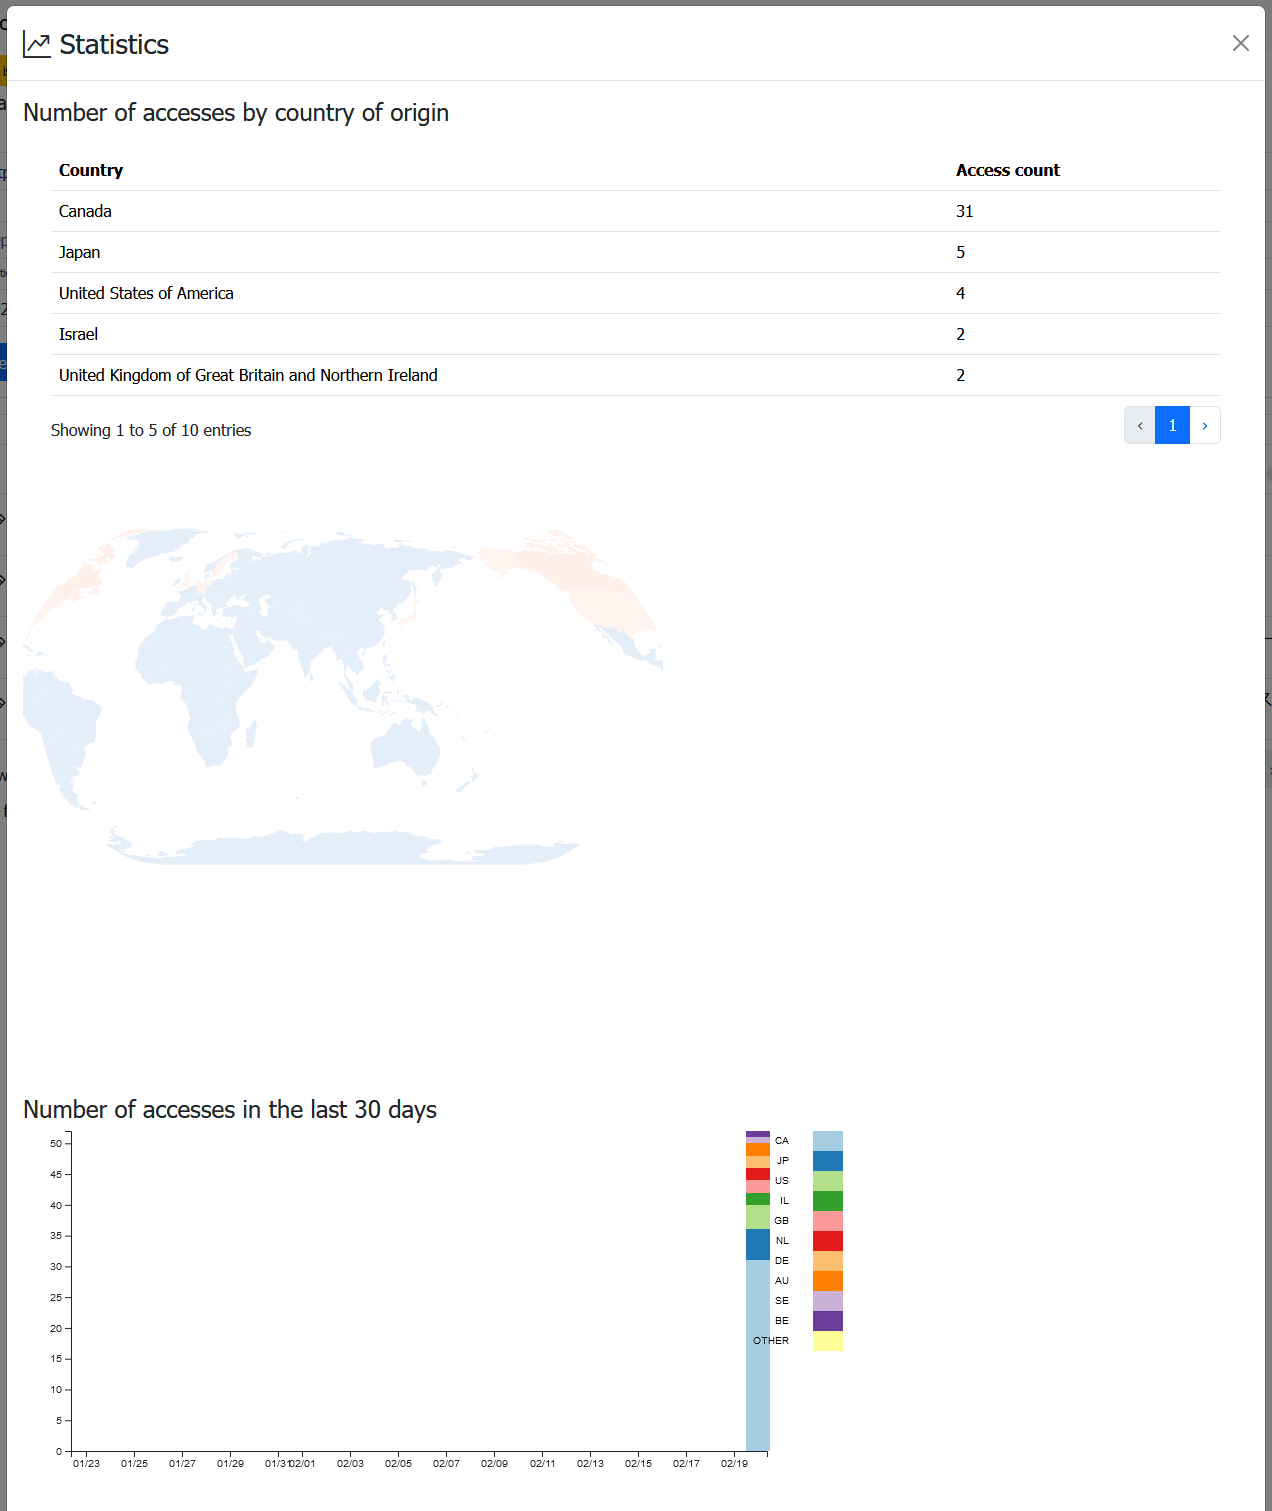Select United States of America row
Screen dimensions: 1272x1511
[x=636, y=293]
